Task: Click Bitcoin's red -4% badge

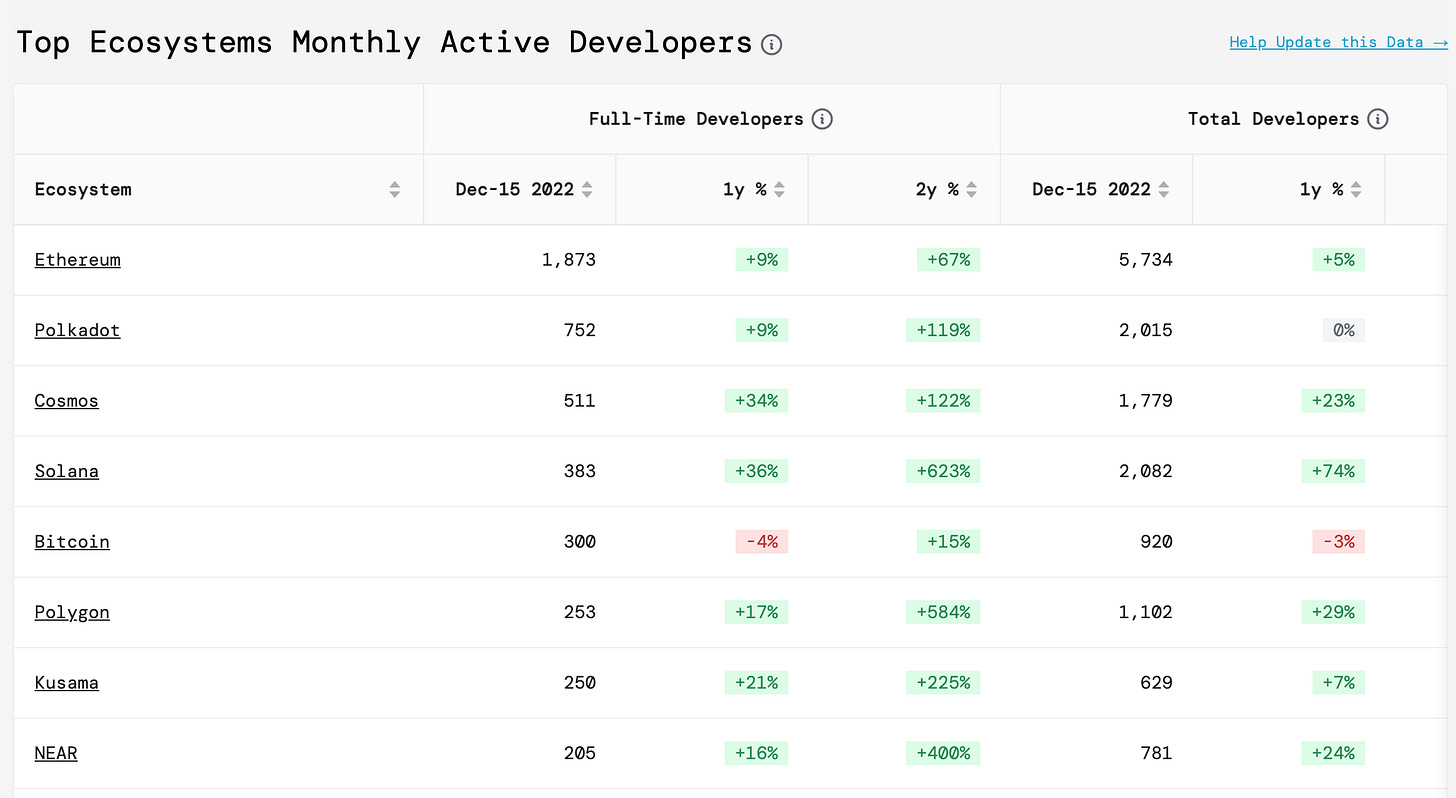Action: [x=762, y=542]
